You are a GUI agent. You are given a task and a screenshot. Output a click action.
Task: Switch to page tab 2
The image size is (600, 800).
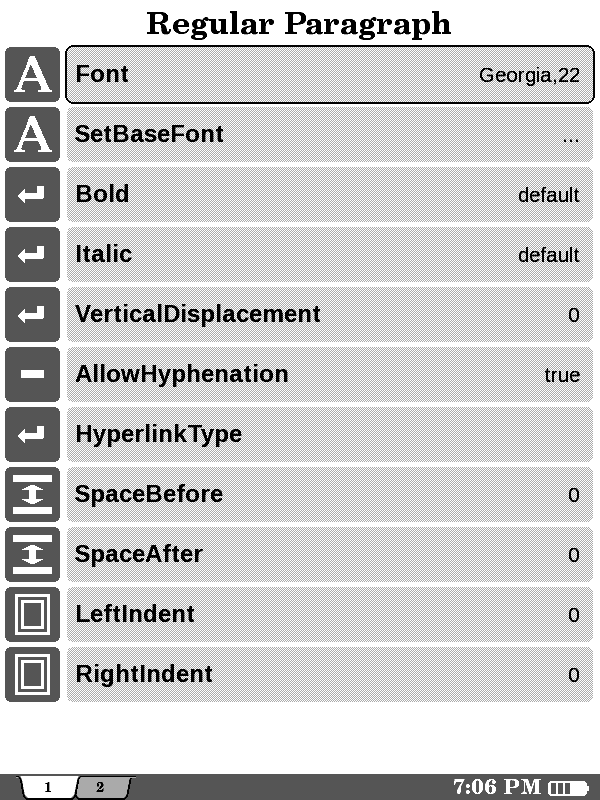pyautogui.click(x=101, y=787)
